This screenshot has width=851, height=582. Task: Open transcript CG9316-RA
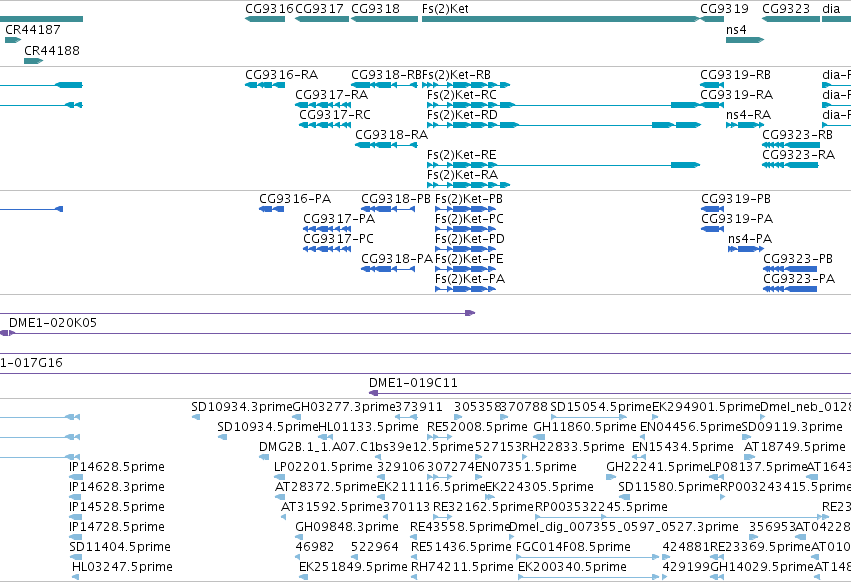[x=282, y=75]
